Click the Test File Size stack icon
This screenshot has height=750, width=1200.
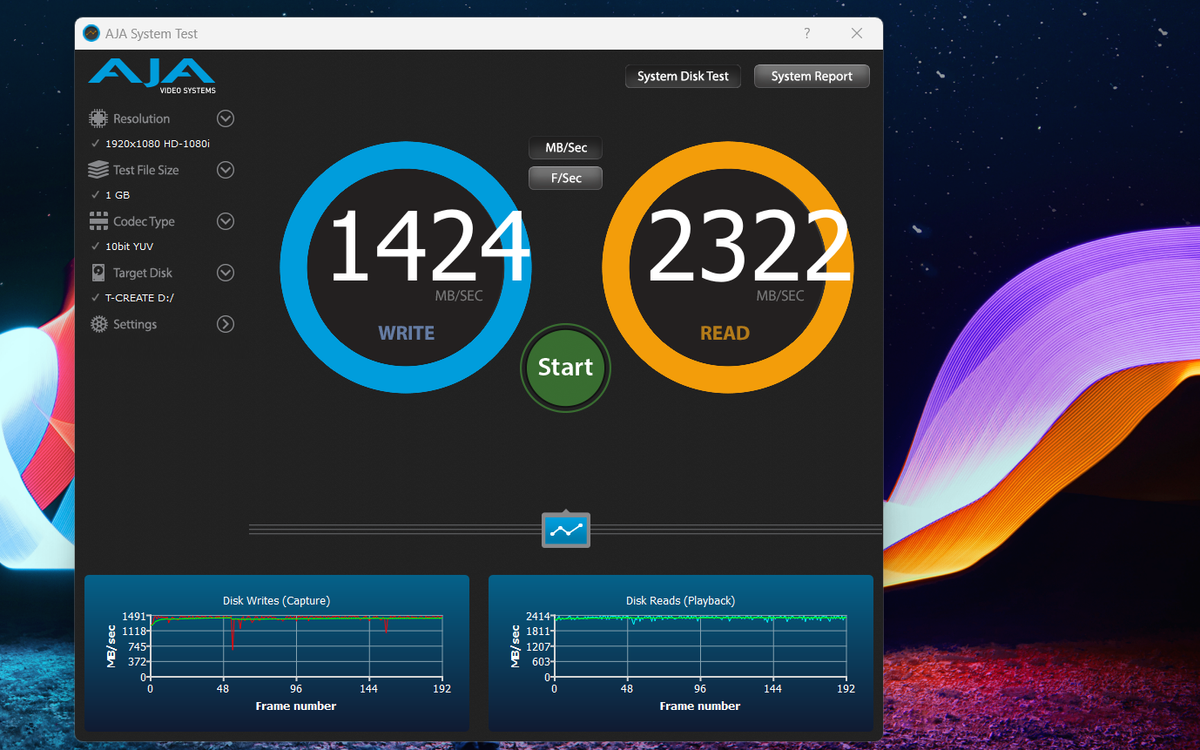click(98, 169)
